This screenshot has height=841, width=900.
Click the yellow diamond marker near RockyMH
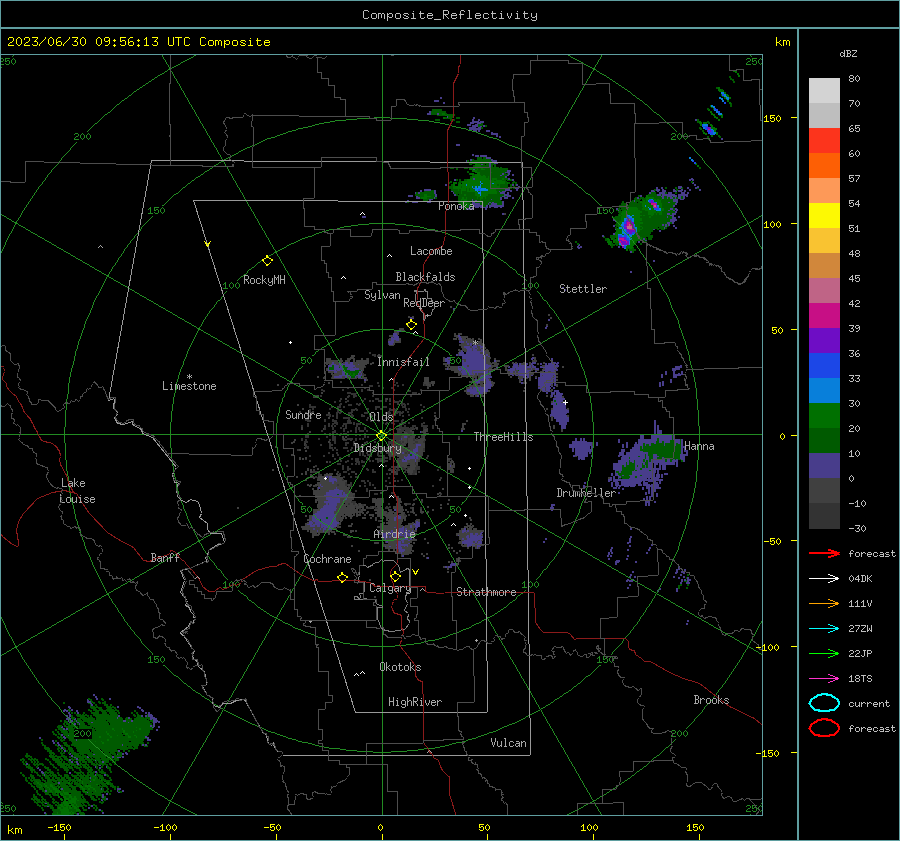tap(267, 261)
